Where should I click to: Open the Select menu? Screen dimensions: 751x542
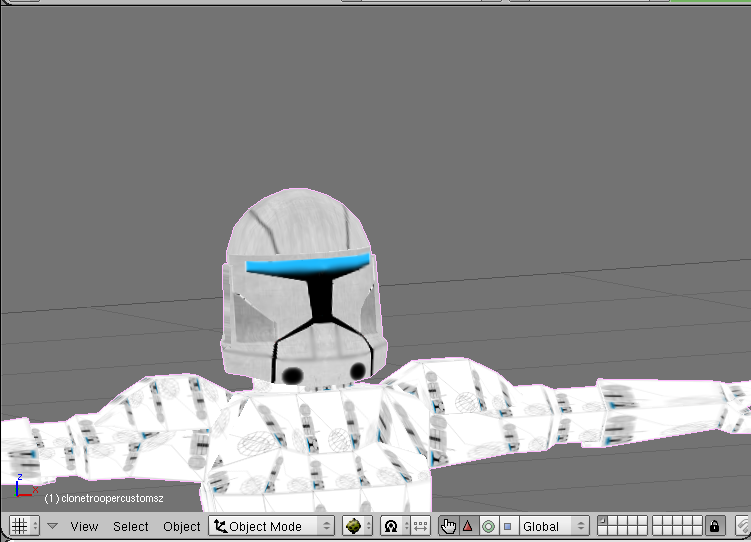tap(131, 526)
